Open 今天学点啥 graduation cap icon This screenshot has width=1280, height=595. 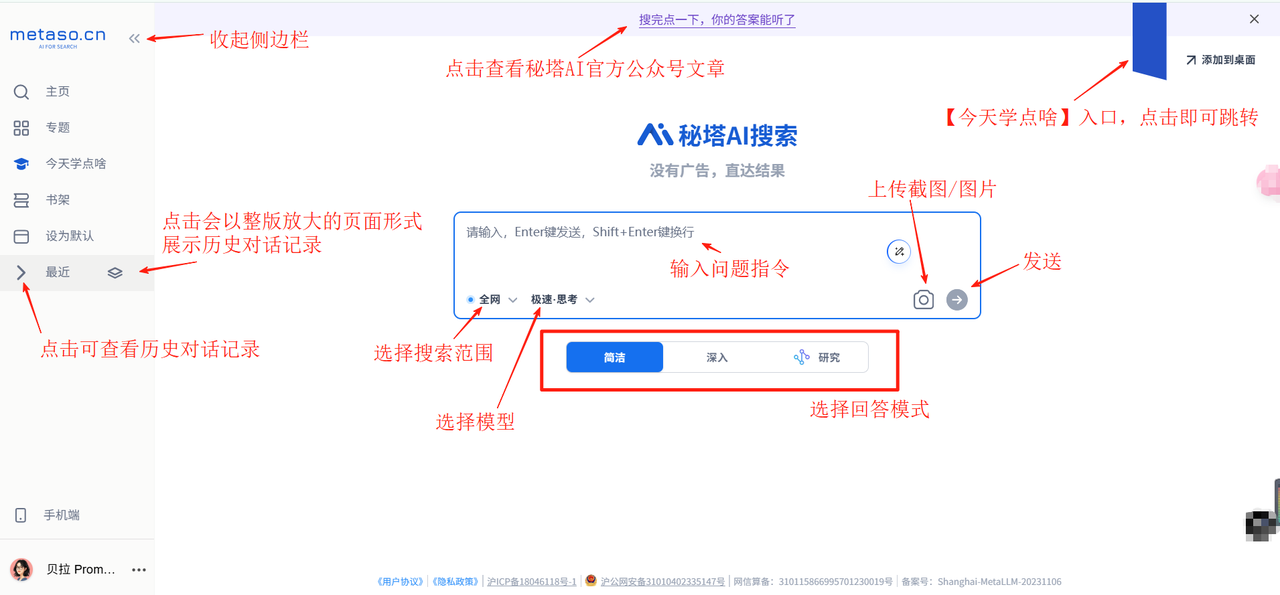[21, 164]
